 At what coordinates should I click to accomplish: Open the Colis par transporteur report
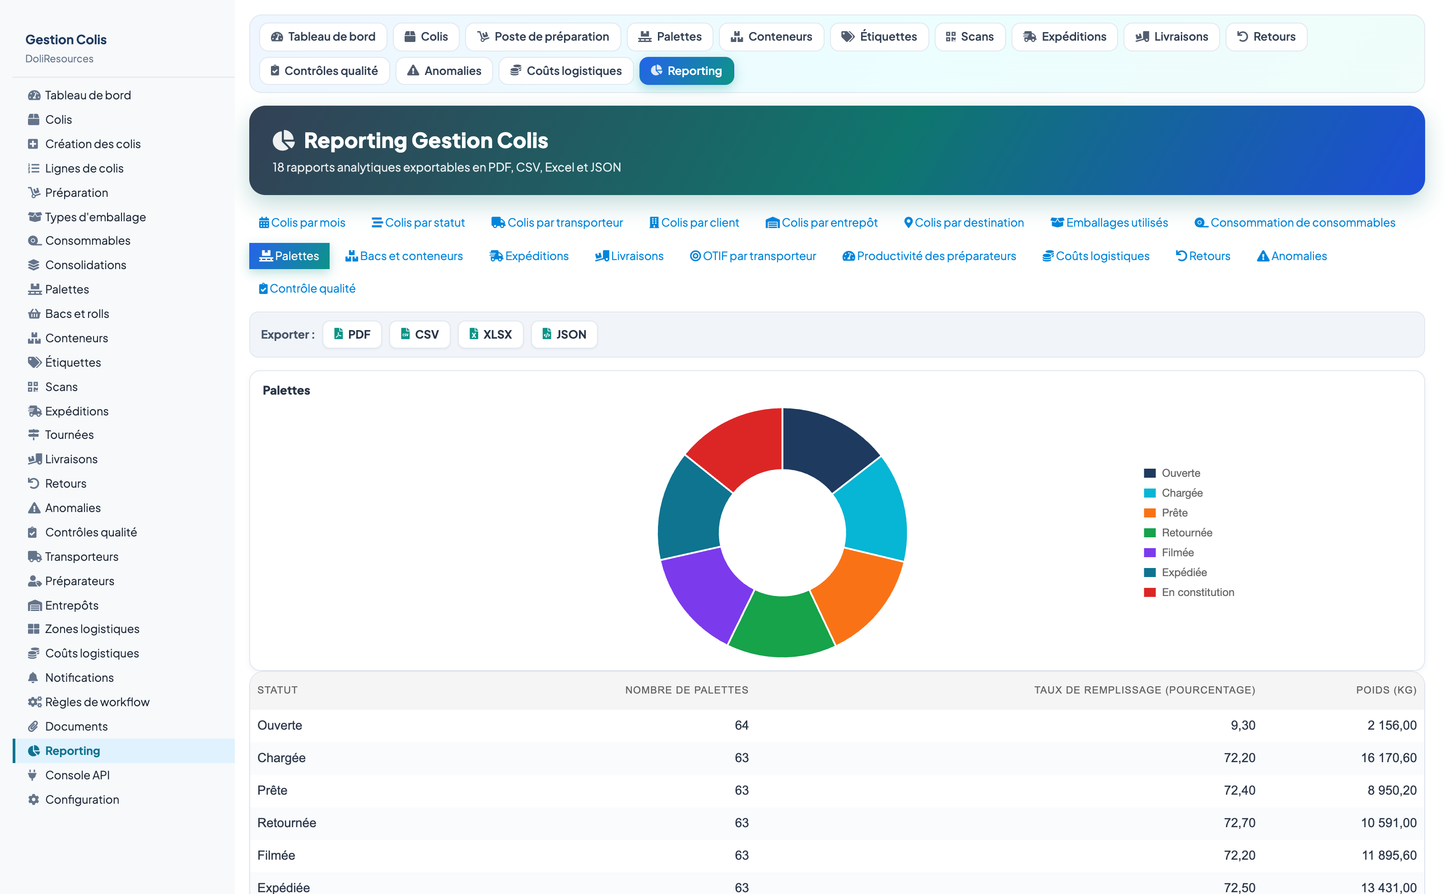click(x=557, y=223)
